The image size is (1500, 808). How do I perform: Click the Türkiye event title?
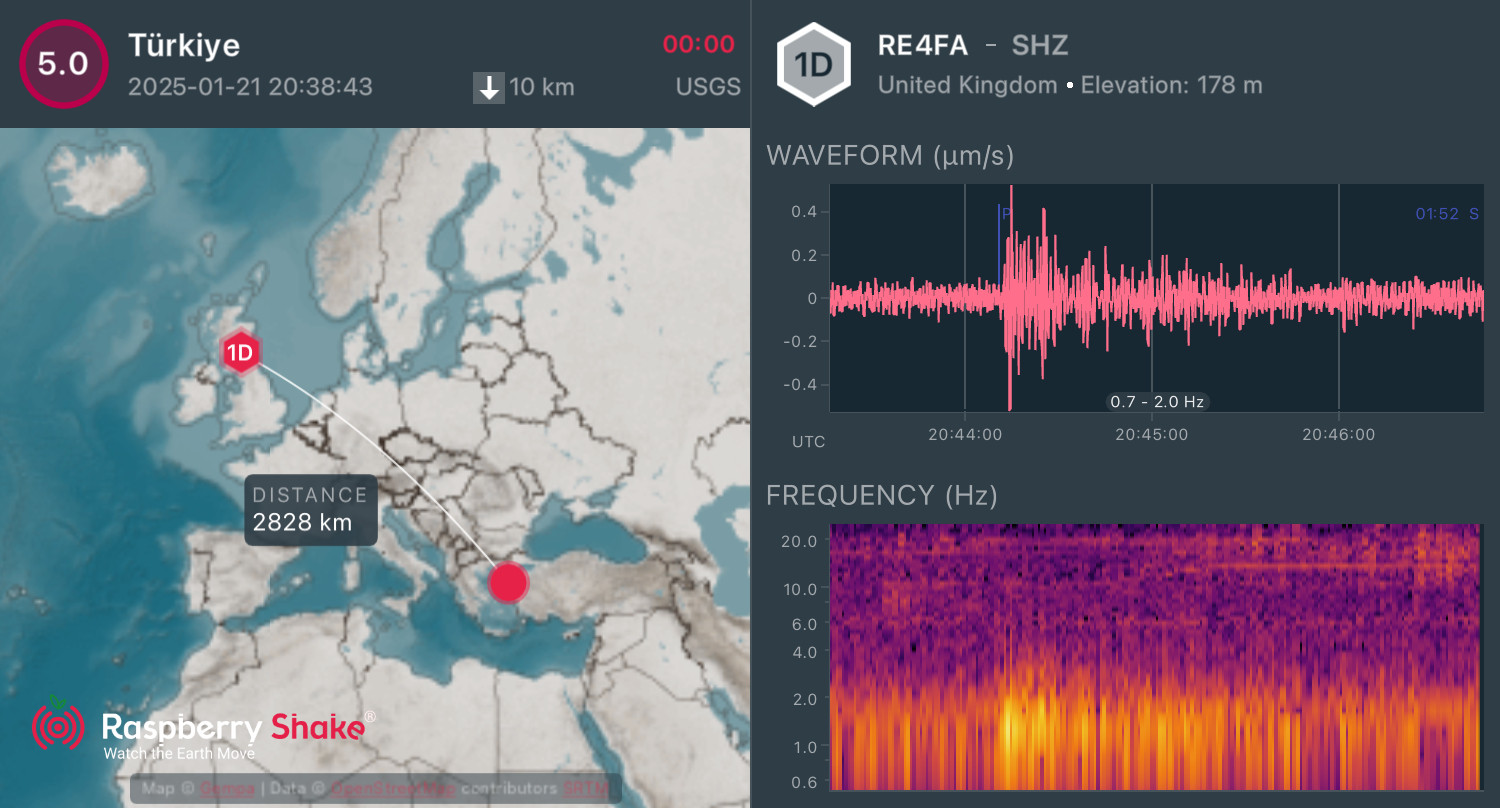click(x=184, y=45)
